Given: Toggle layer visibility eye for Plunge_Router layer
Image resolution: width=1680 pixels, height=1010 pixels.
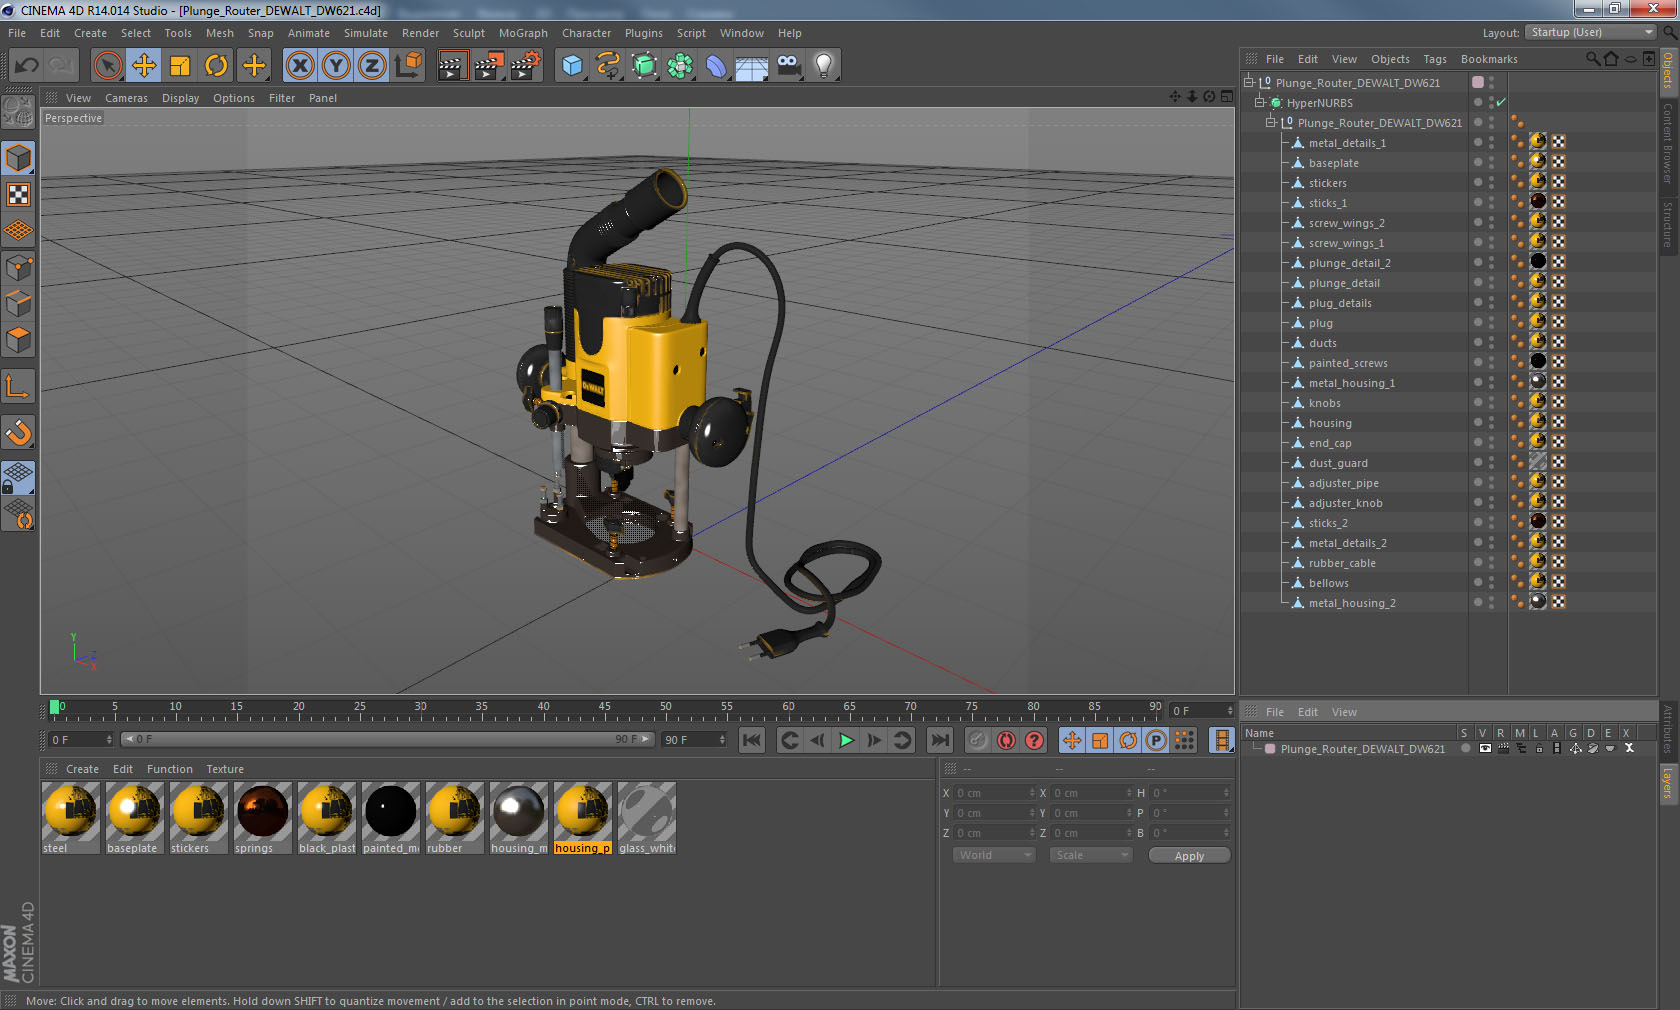Looking at the screenshot, I should coord(1485,748).
